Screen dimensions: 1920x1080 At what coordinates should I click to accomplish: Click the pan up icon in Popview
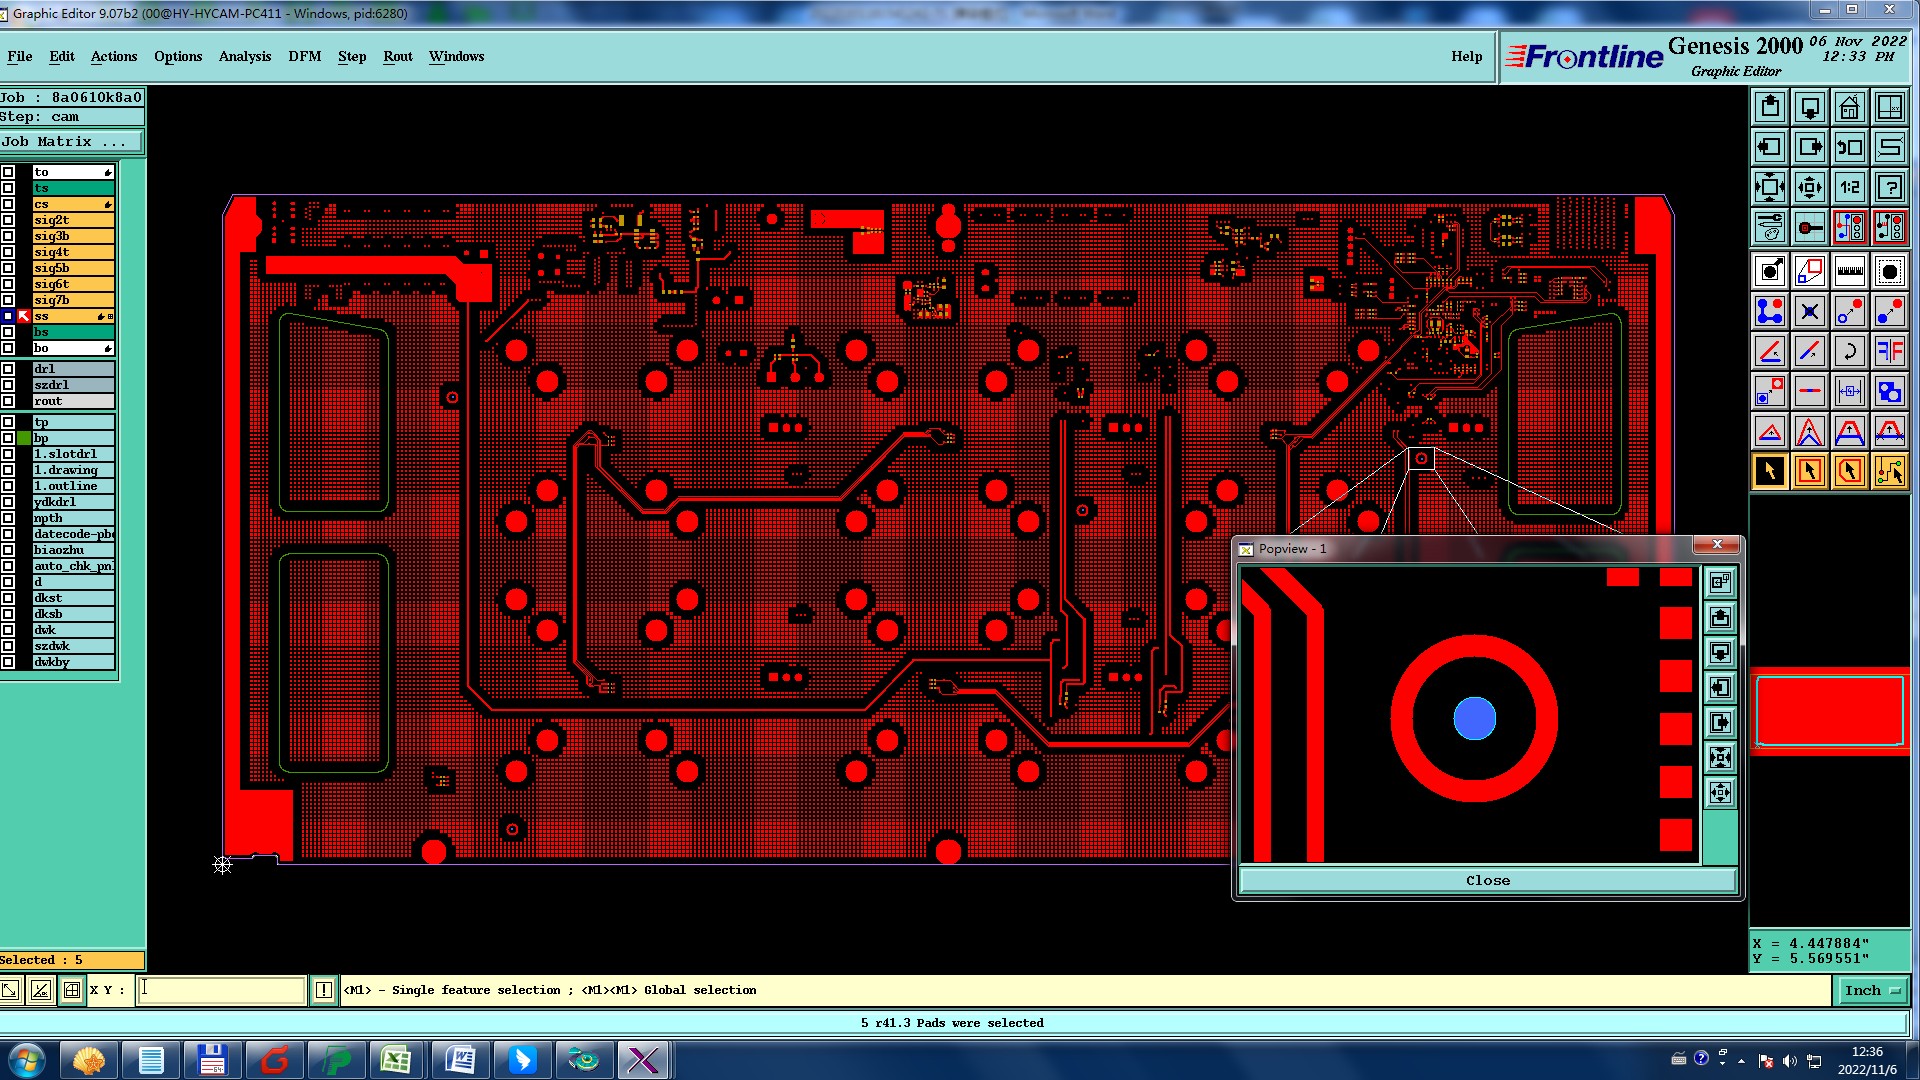click(1720, 617)
